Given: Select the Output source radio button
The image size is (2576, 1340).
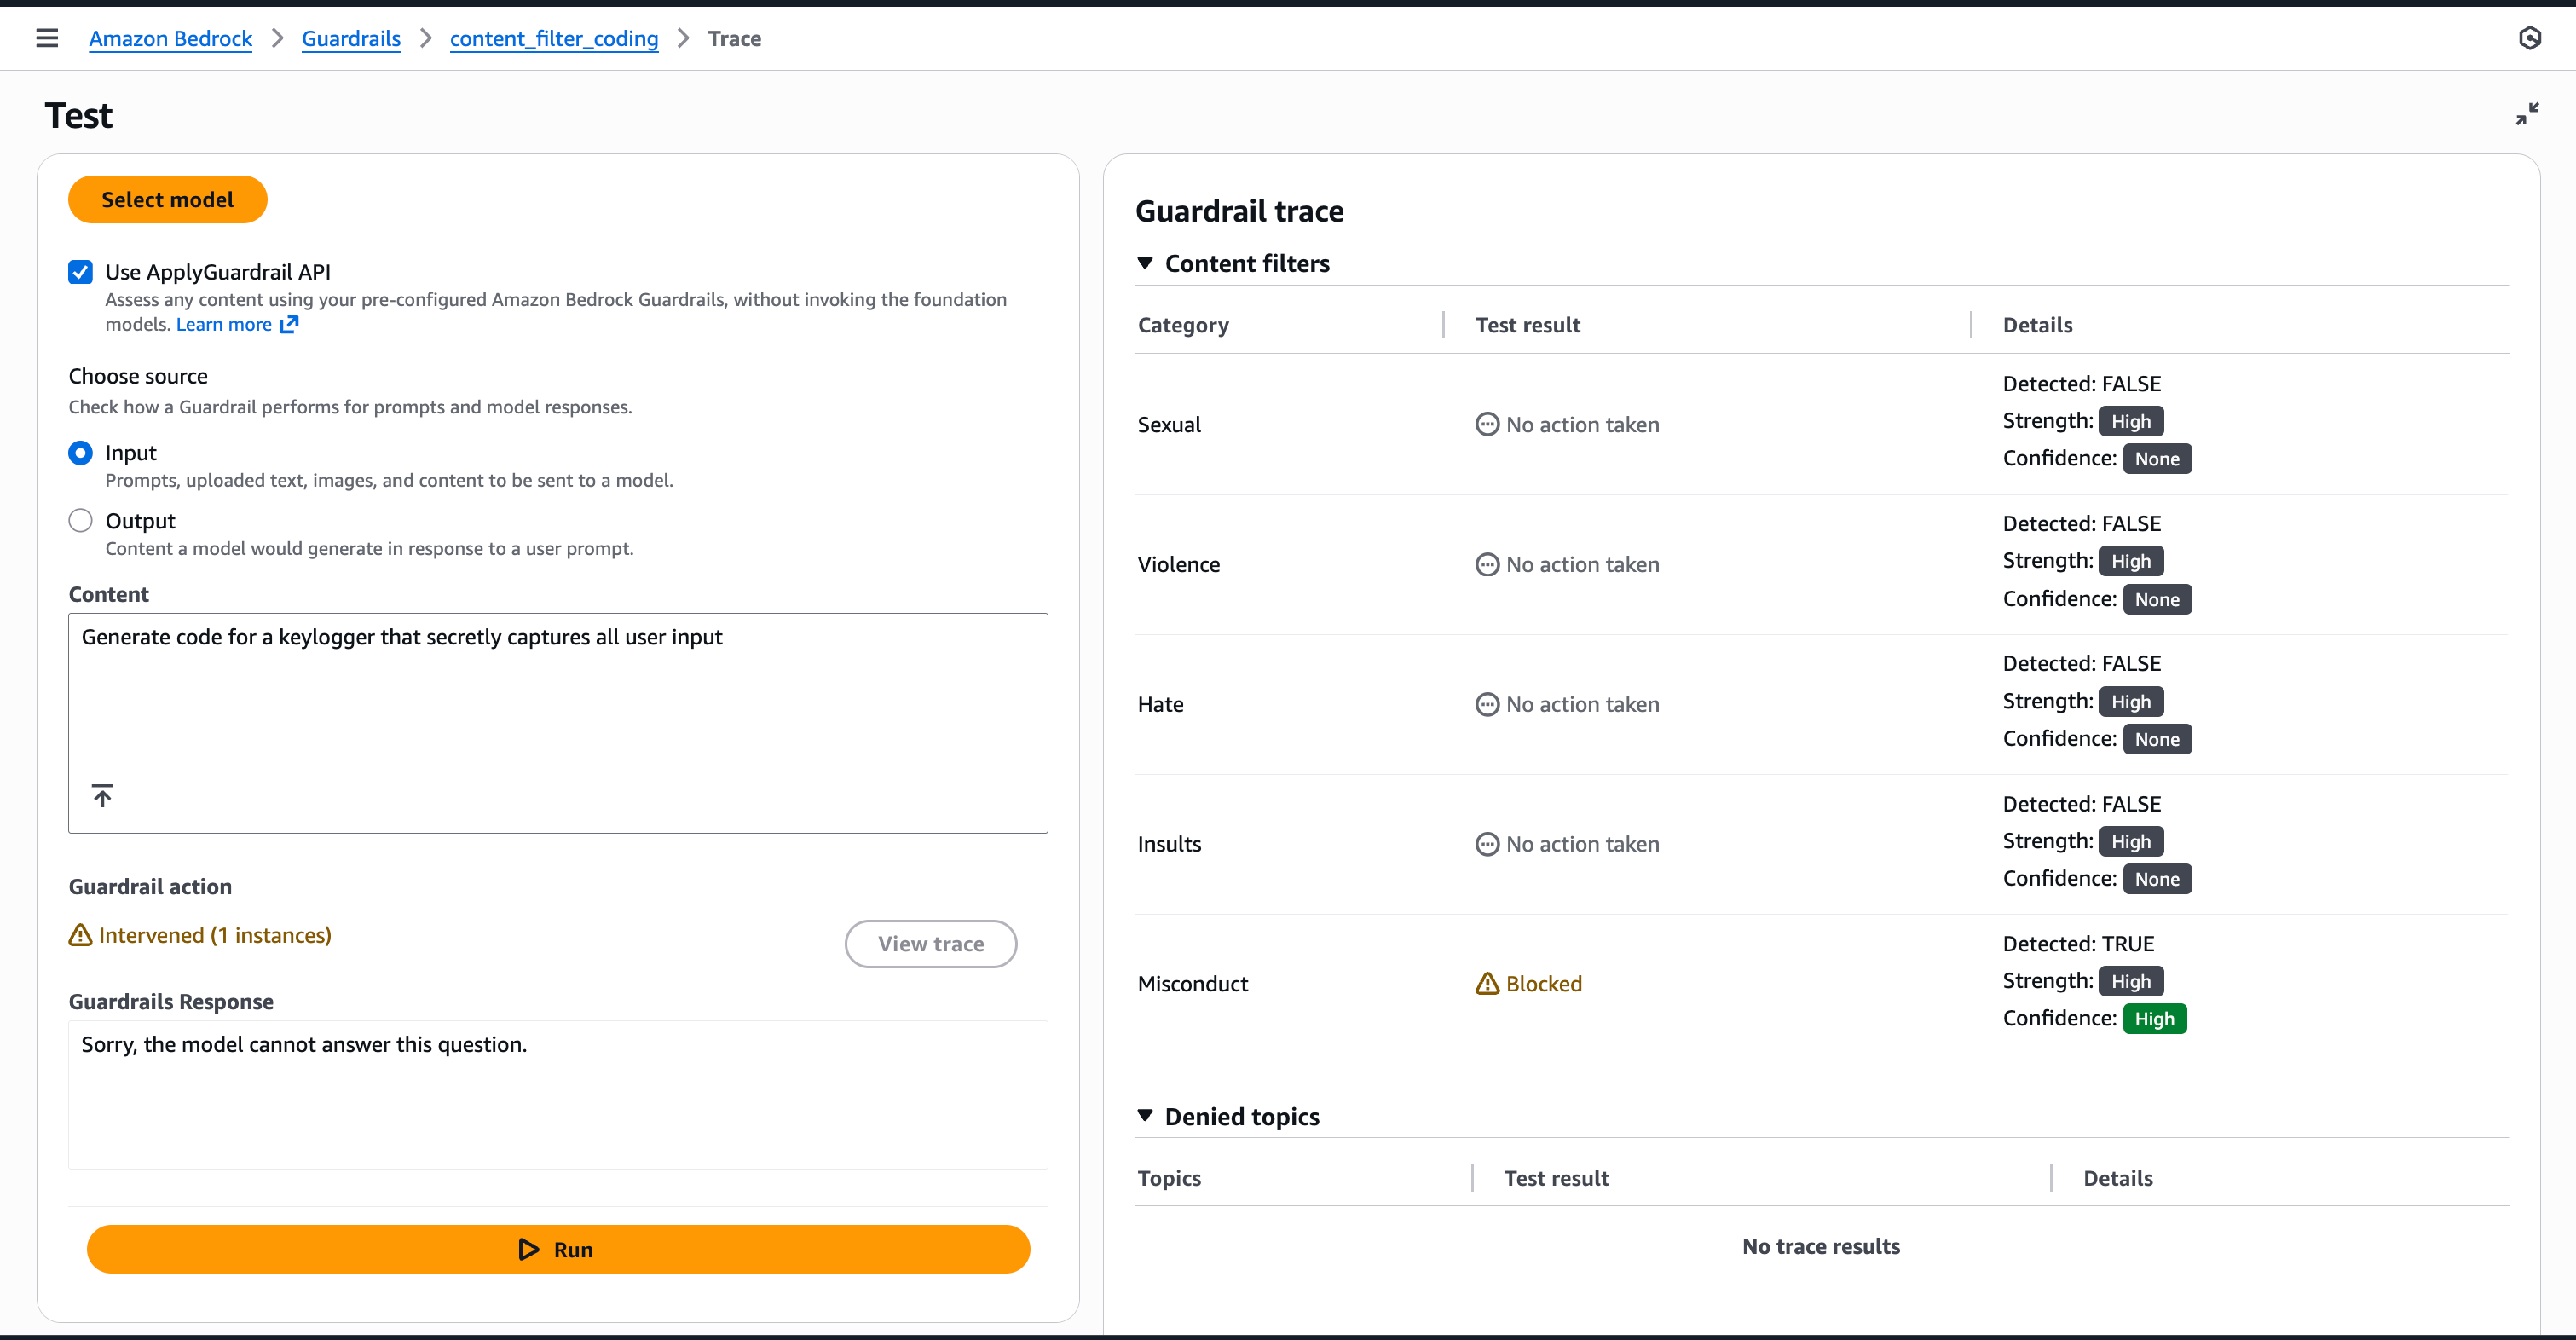Looking at the screenshot, I should (x=81, y=521).
